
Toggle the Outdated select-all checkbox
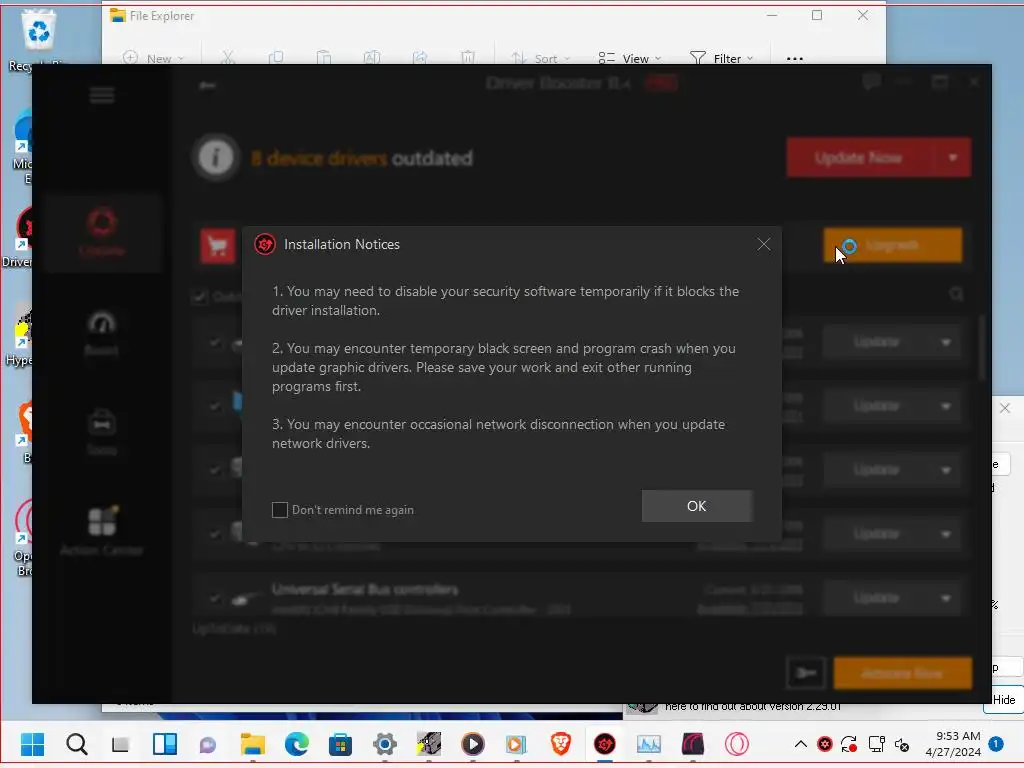(199, 296)
